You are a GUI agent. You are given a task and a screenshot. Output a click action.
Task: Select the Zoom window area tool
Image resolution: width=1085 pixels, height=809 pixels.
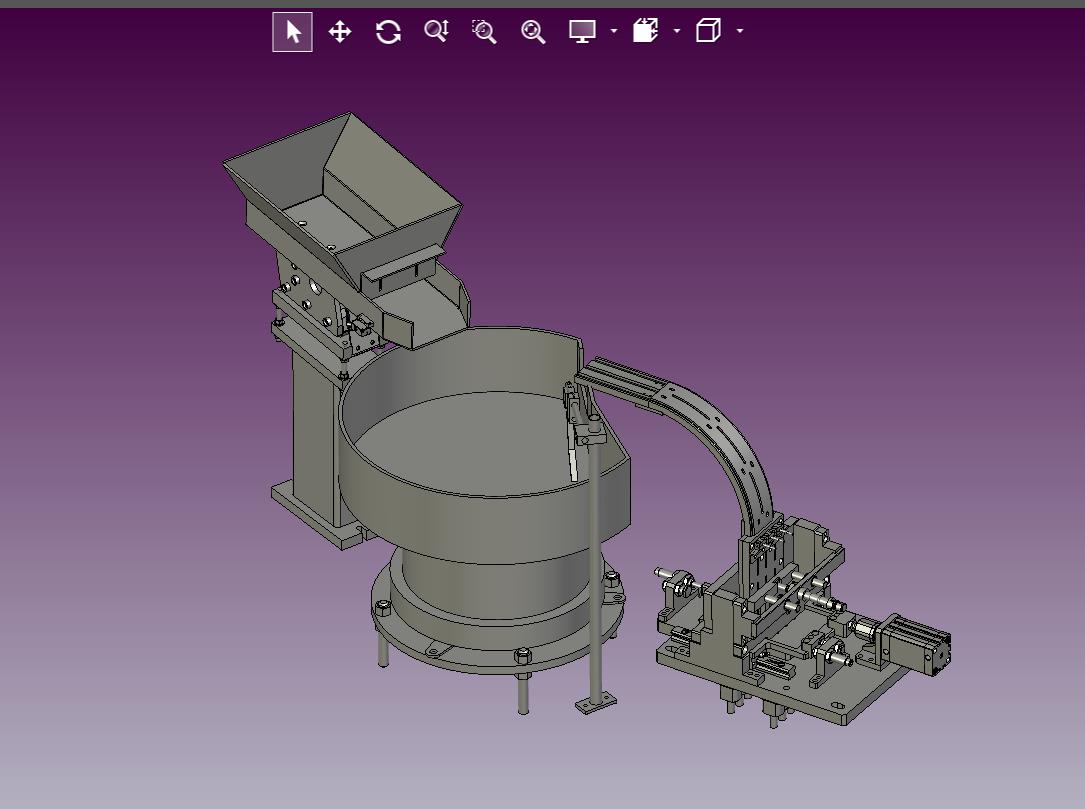click(x=484, y=32)
